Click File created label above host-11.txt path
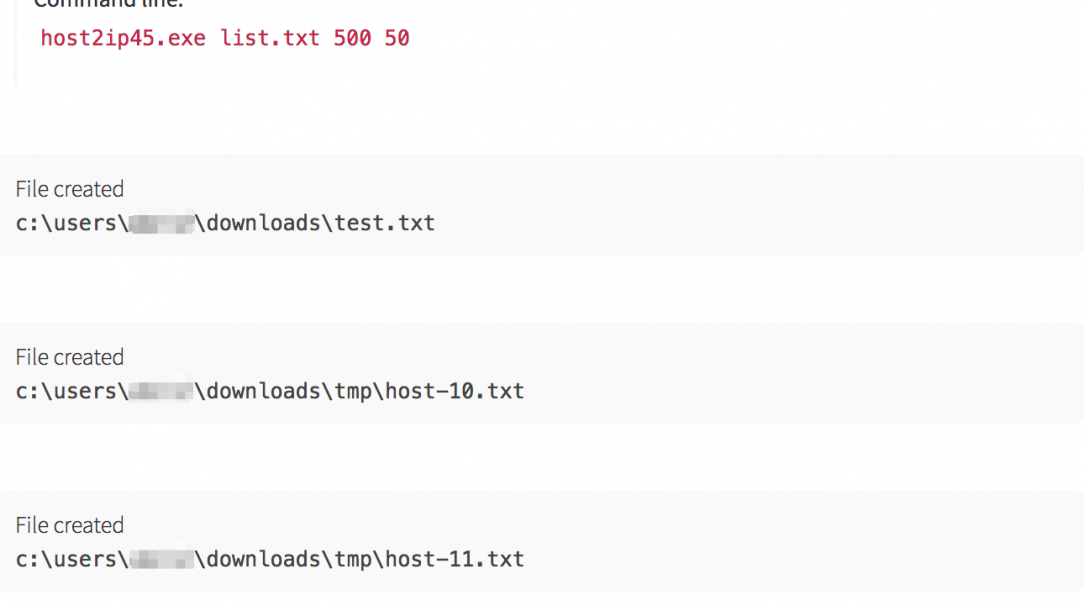Screen dimensions: 1084x606 pos(70,525)
